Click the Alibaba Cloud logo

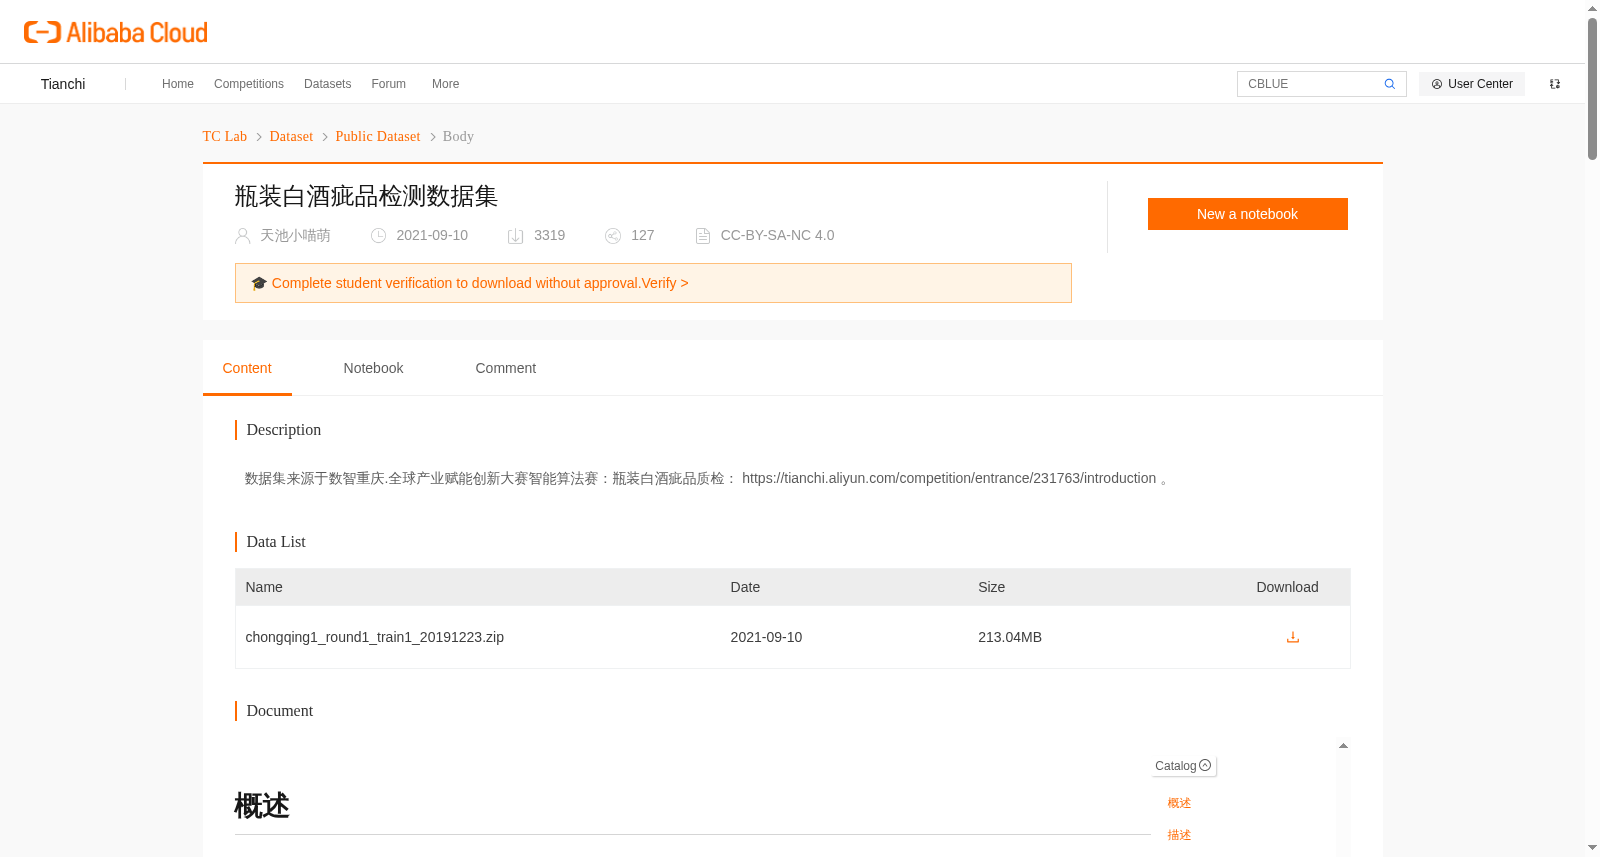tap(116, 32)
